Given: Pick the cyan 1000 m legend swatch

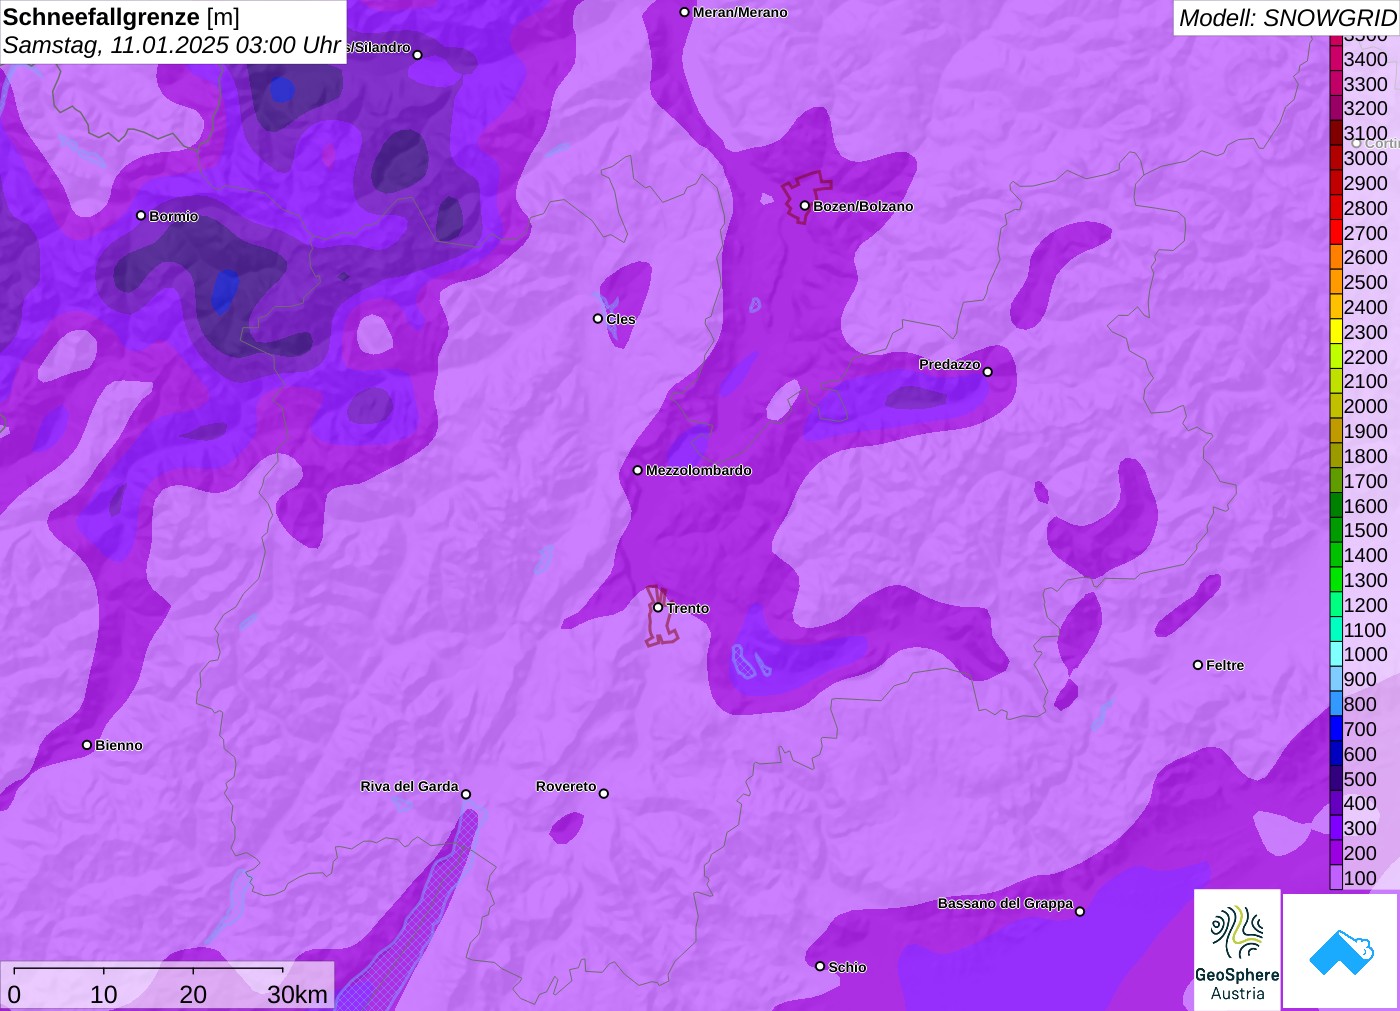Looking at the screenshot, I should pos(1336,654).
